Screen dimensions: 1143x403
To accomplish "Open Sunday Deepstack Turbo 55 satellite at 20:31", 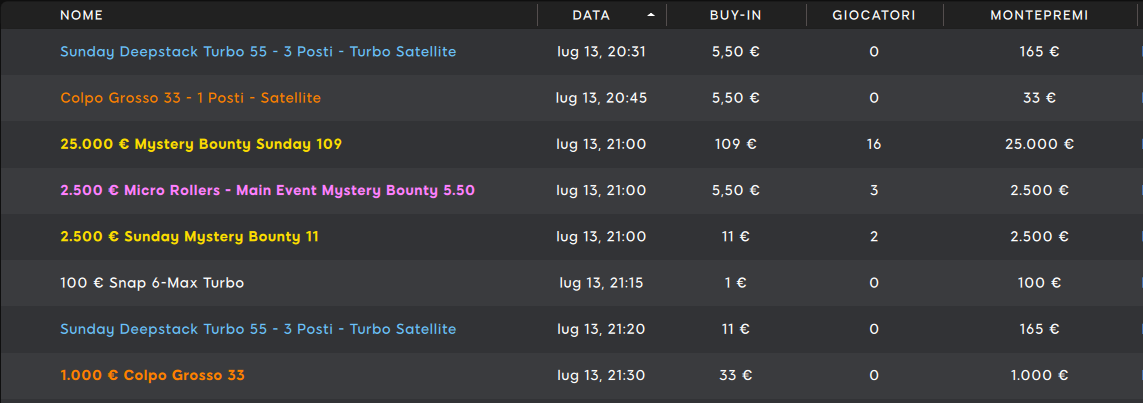I will click(x=258, y=52).
